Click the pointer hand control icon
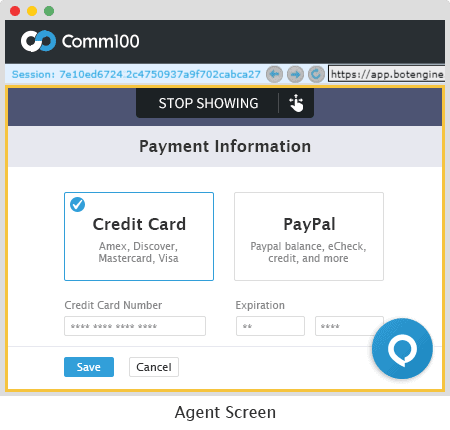This screenshot has height=430, width=450. click(x=296, y=103)
